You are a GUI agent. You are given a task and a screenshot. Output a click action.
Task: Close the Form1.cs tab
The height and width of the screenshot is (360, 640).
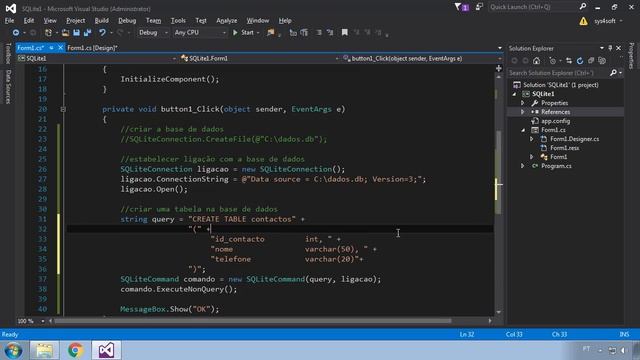tap(60, 48)
